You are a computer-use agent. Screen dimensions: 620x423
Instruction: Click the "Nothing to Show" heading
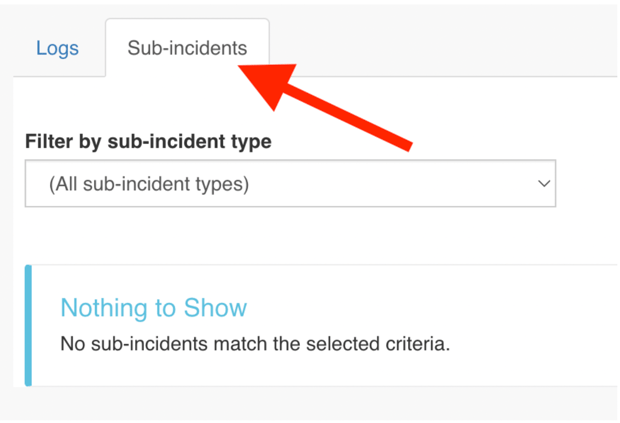pyautogui.click(x=153, y=307)
